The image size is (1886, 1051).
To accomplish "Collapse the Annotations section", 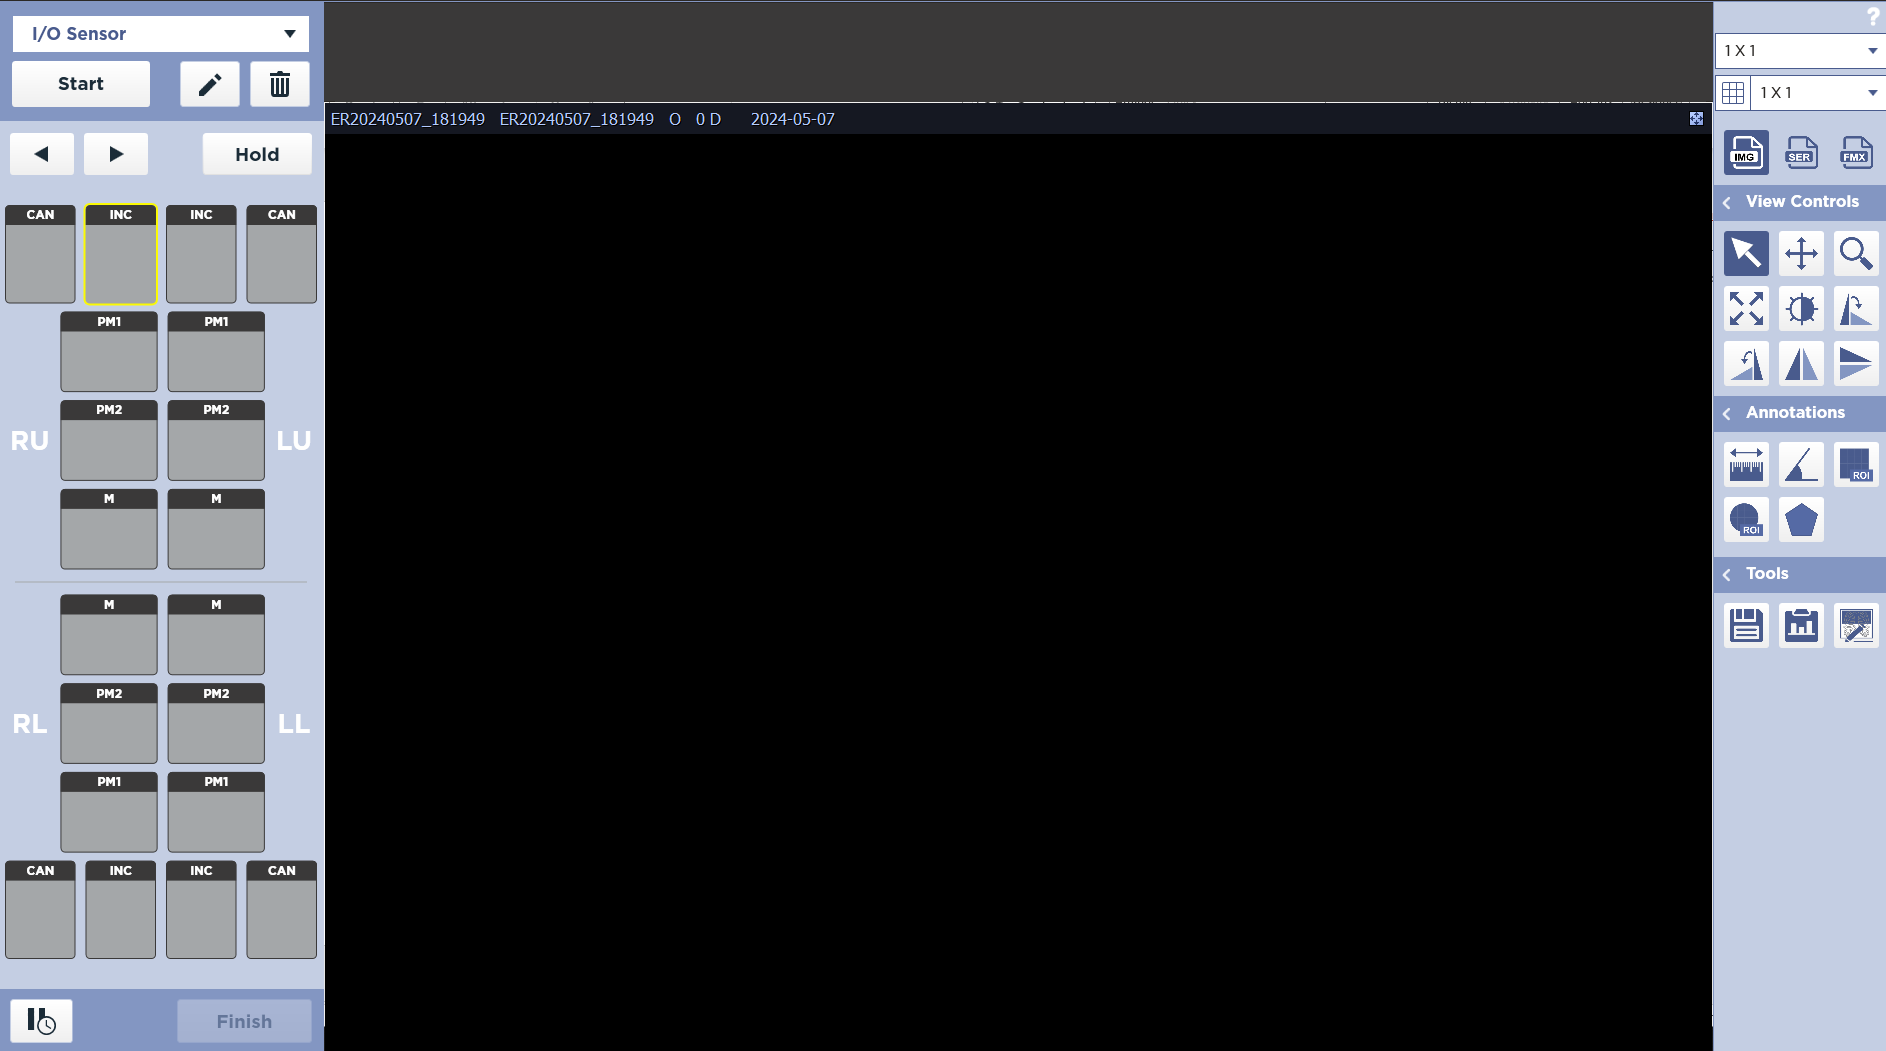I will coord(1727,413).
